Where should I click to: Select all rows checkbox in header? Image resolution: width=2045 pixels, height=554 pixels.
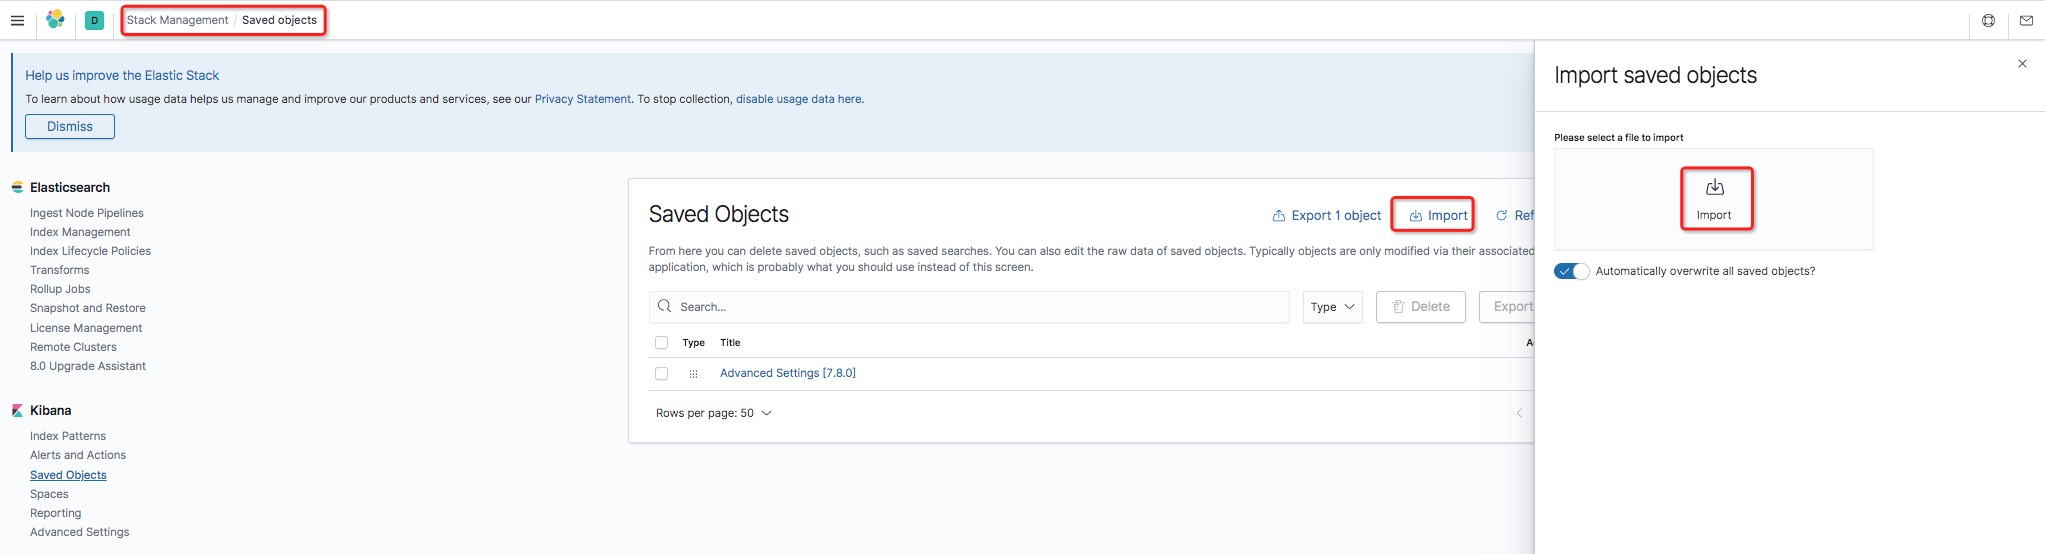point(661,342)
